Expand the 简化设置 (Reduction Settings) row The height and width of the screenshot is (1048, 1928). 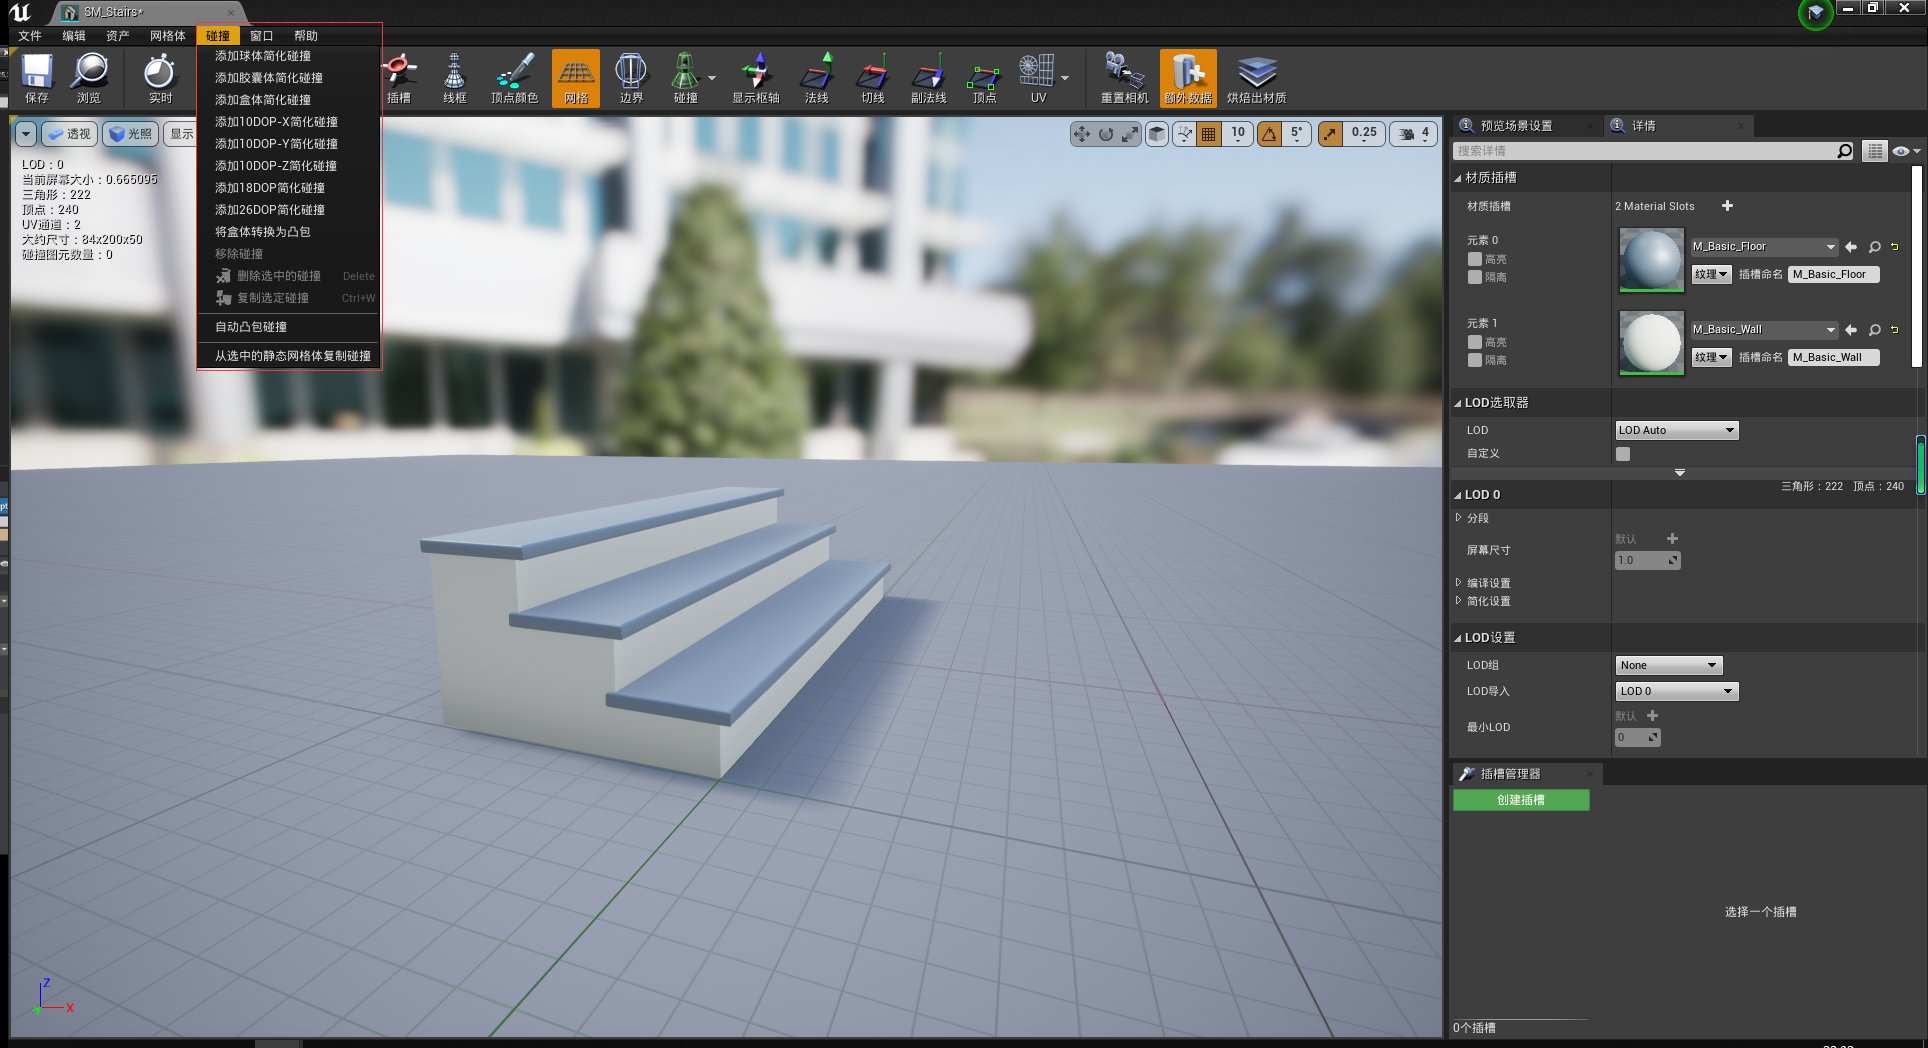(1459, 601)
